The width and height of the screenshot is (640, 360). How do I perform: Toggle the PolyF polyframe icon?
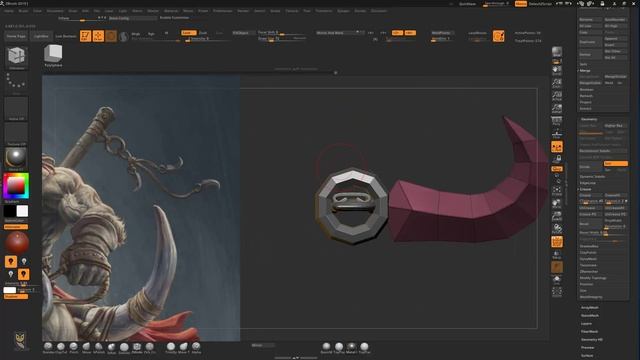(x=557, y=242)
